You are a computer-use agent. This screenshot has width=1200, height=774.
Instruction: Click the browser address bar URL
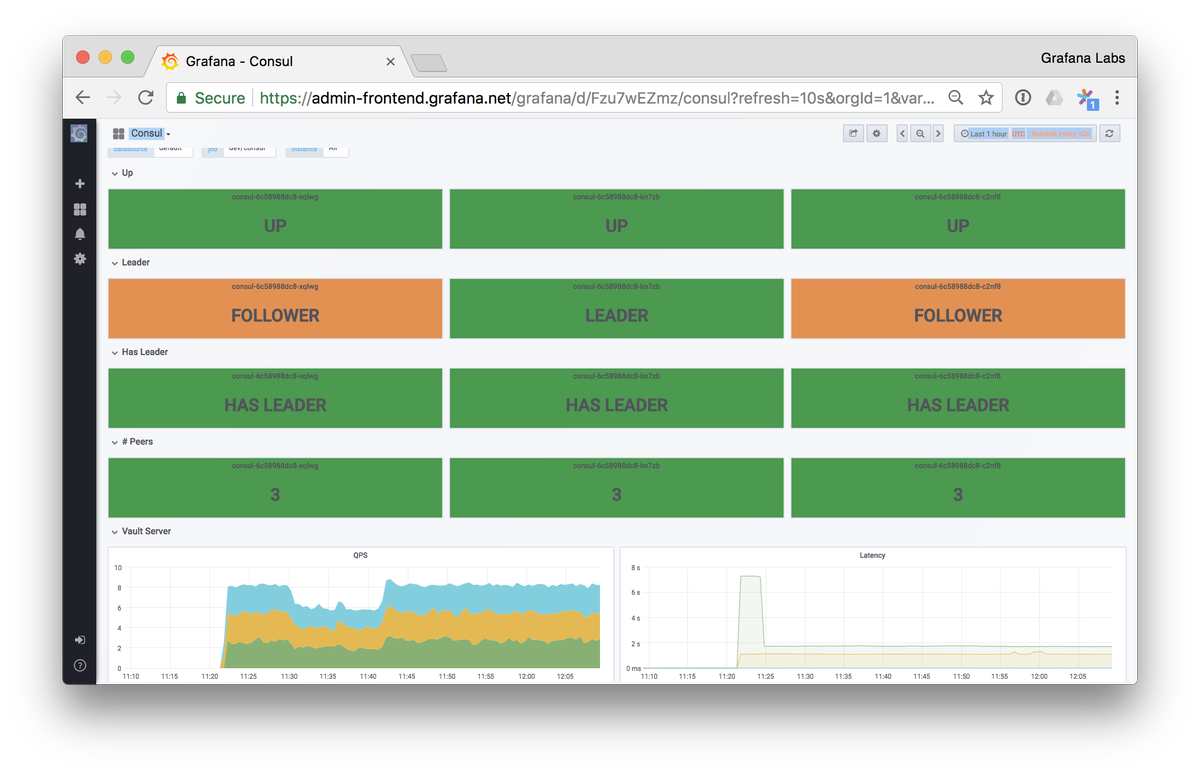tap(597, 98)
